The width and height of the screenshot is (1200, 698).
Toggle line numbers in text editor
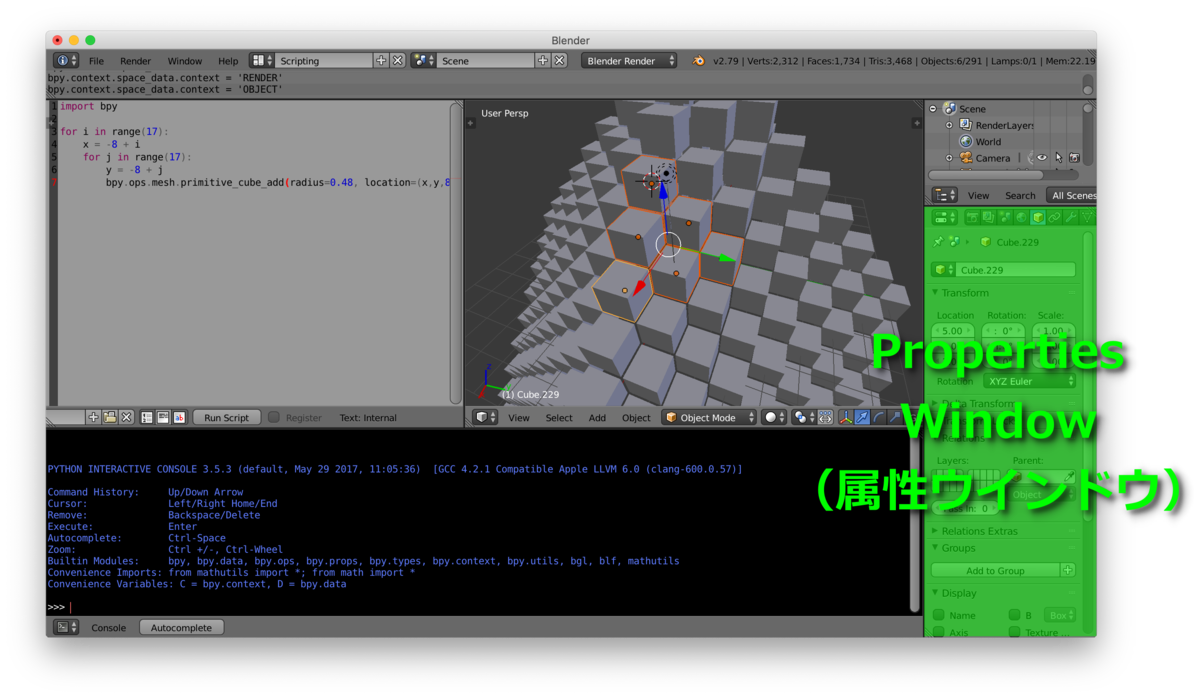146,417
